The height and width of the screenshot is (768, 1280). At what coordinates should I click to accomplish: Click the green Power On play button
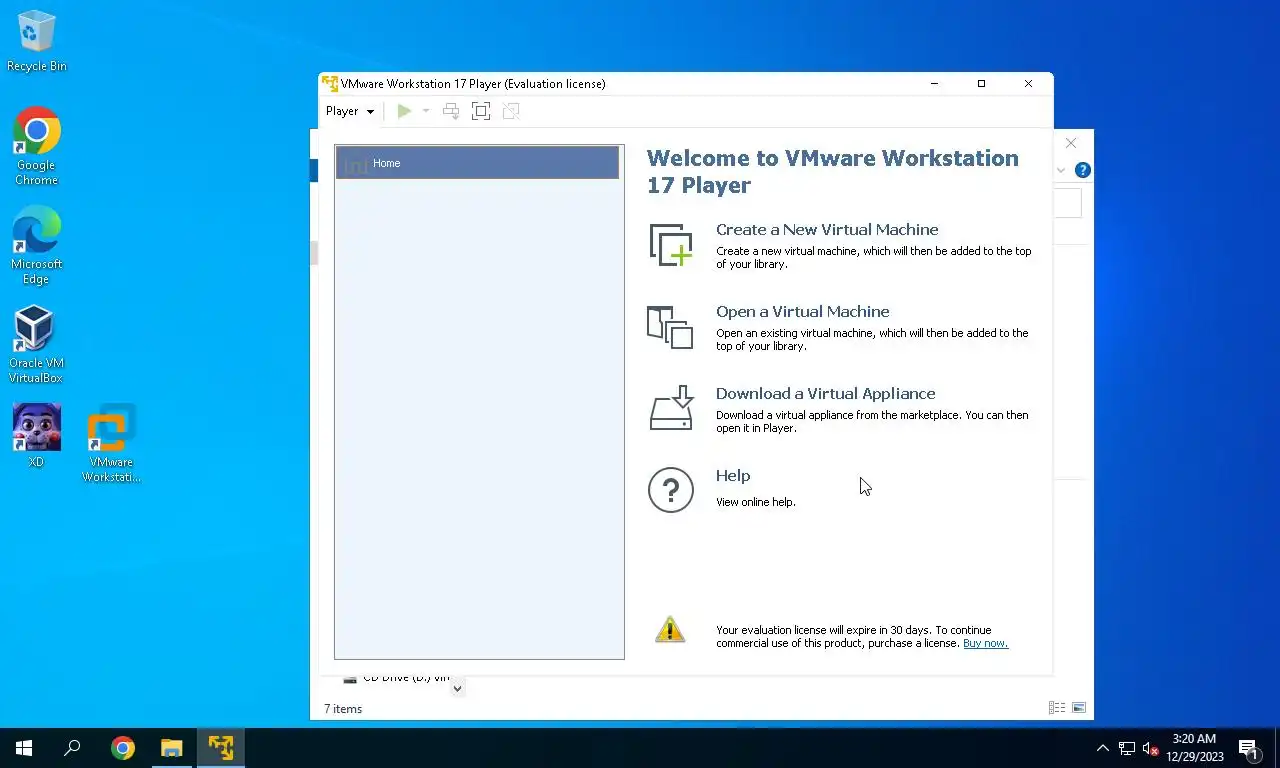coord(404,111)
